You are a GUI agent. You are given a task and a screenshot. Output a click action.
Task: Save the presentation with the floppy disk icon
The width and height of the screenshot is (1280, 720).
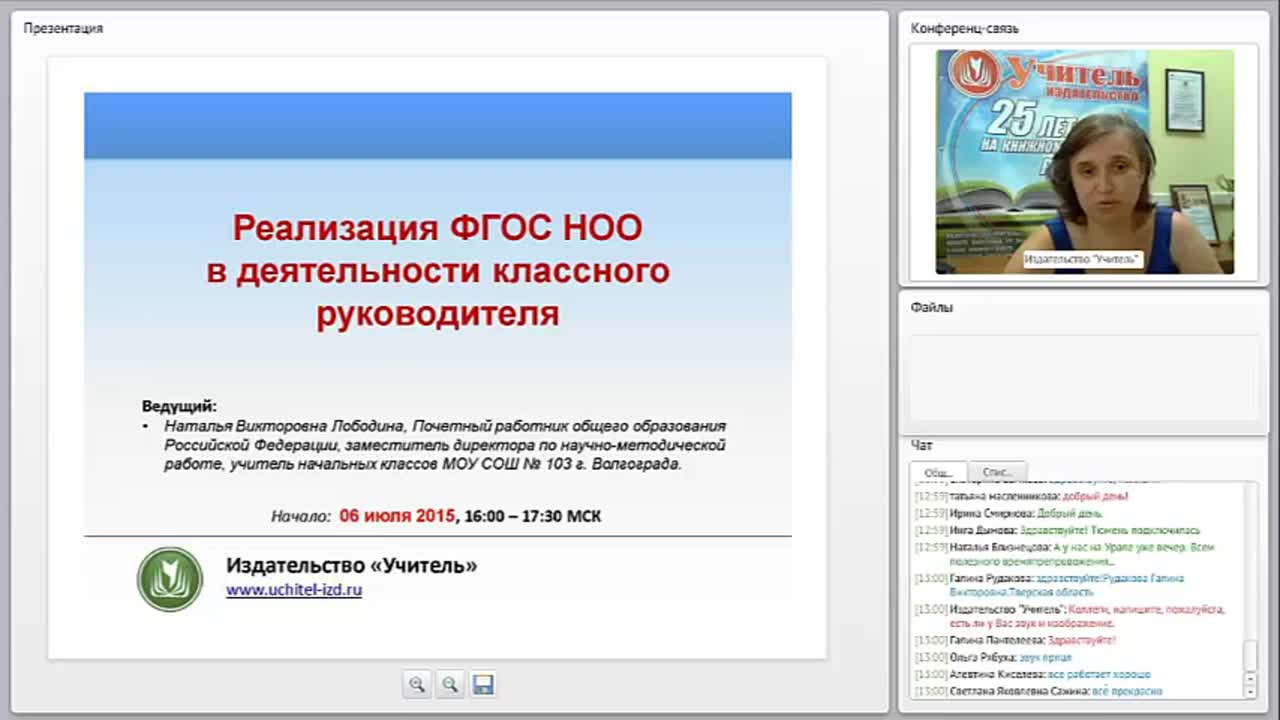[x=483, y=684]
